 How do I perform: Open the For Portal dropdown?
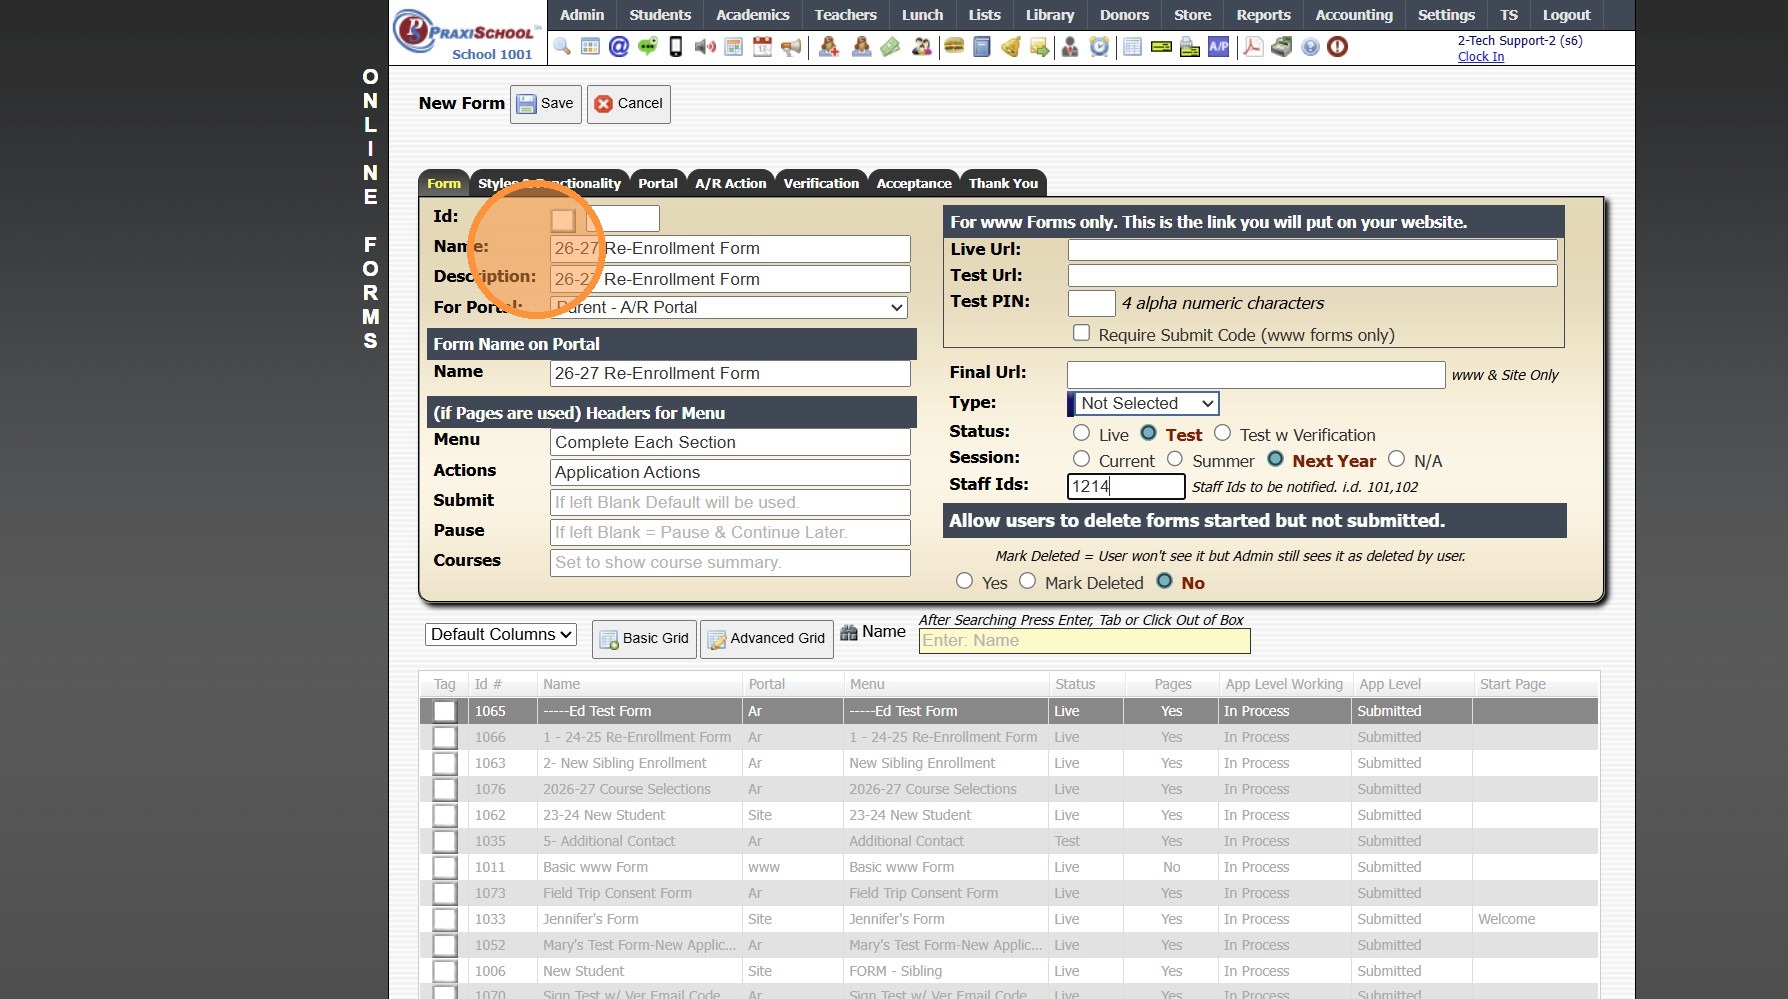pos(729,308)
